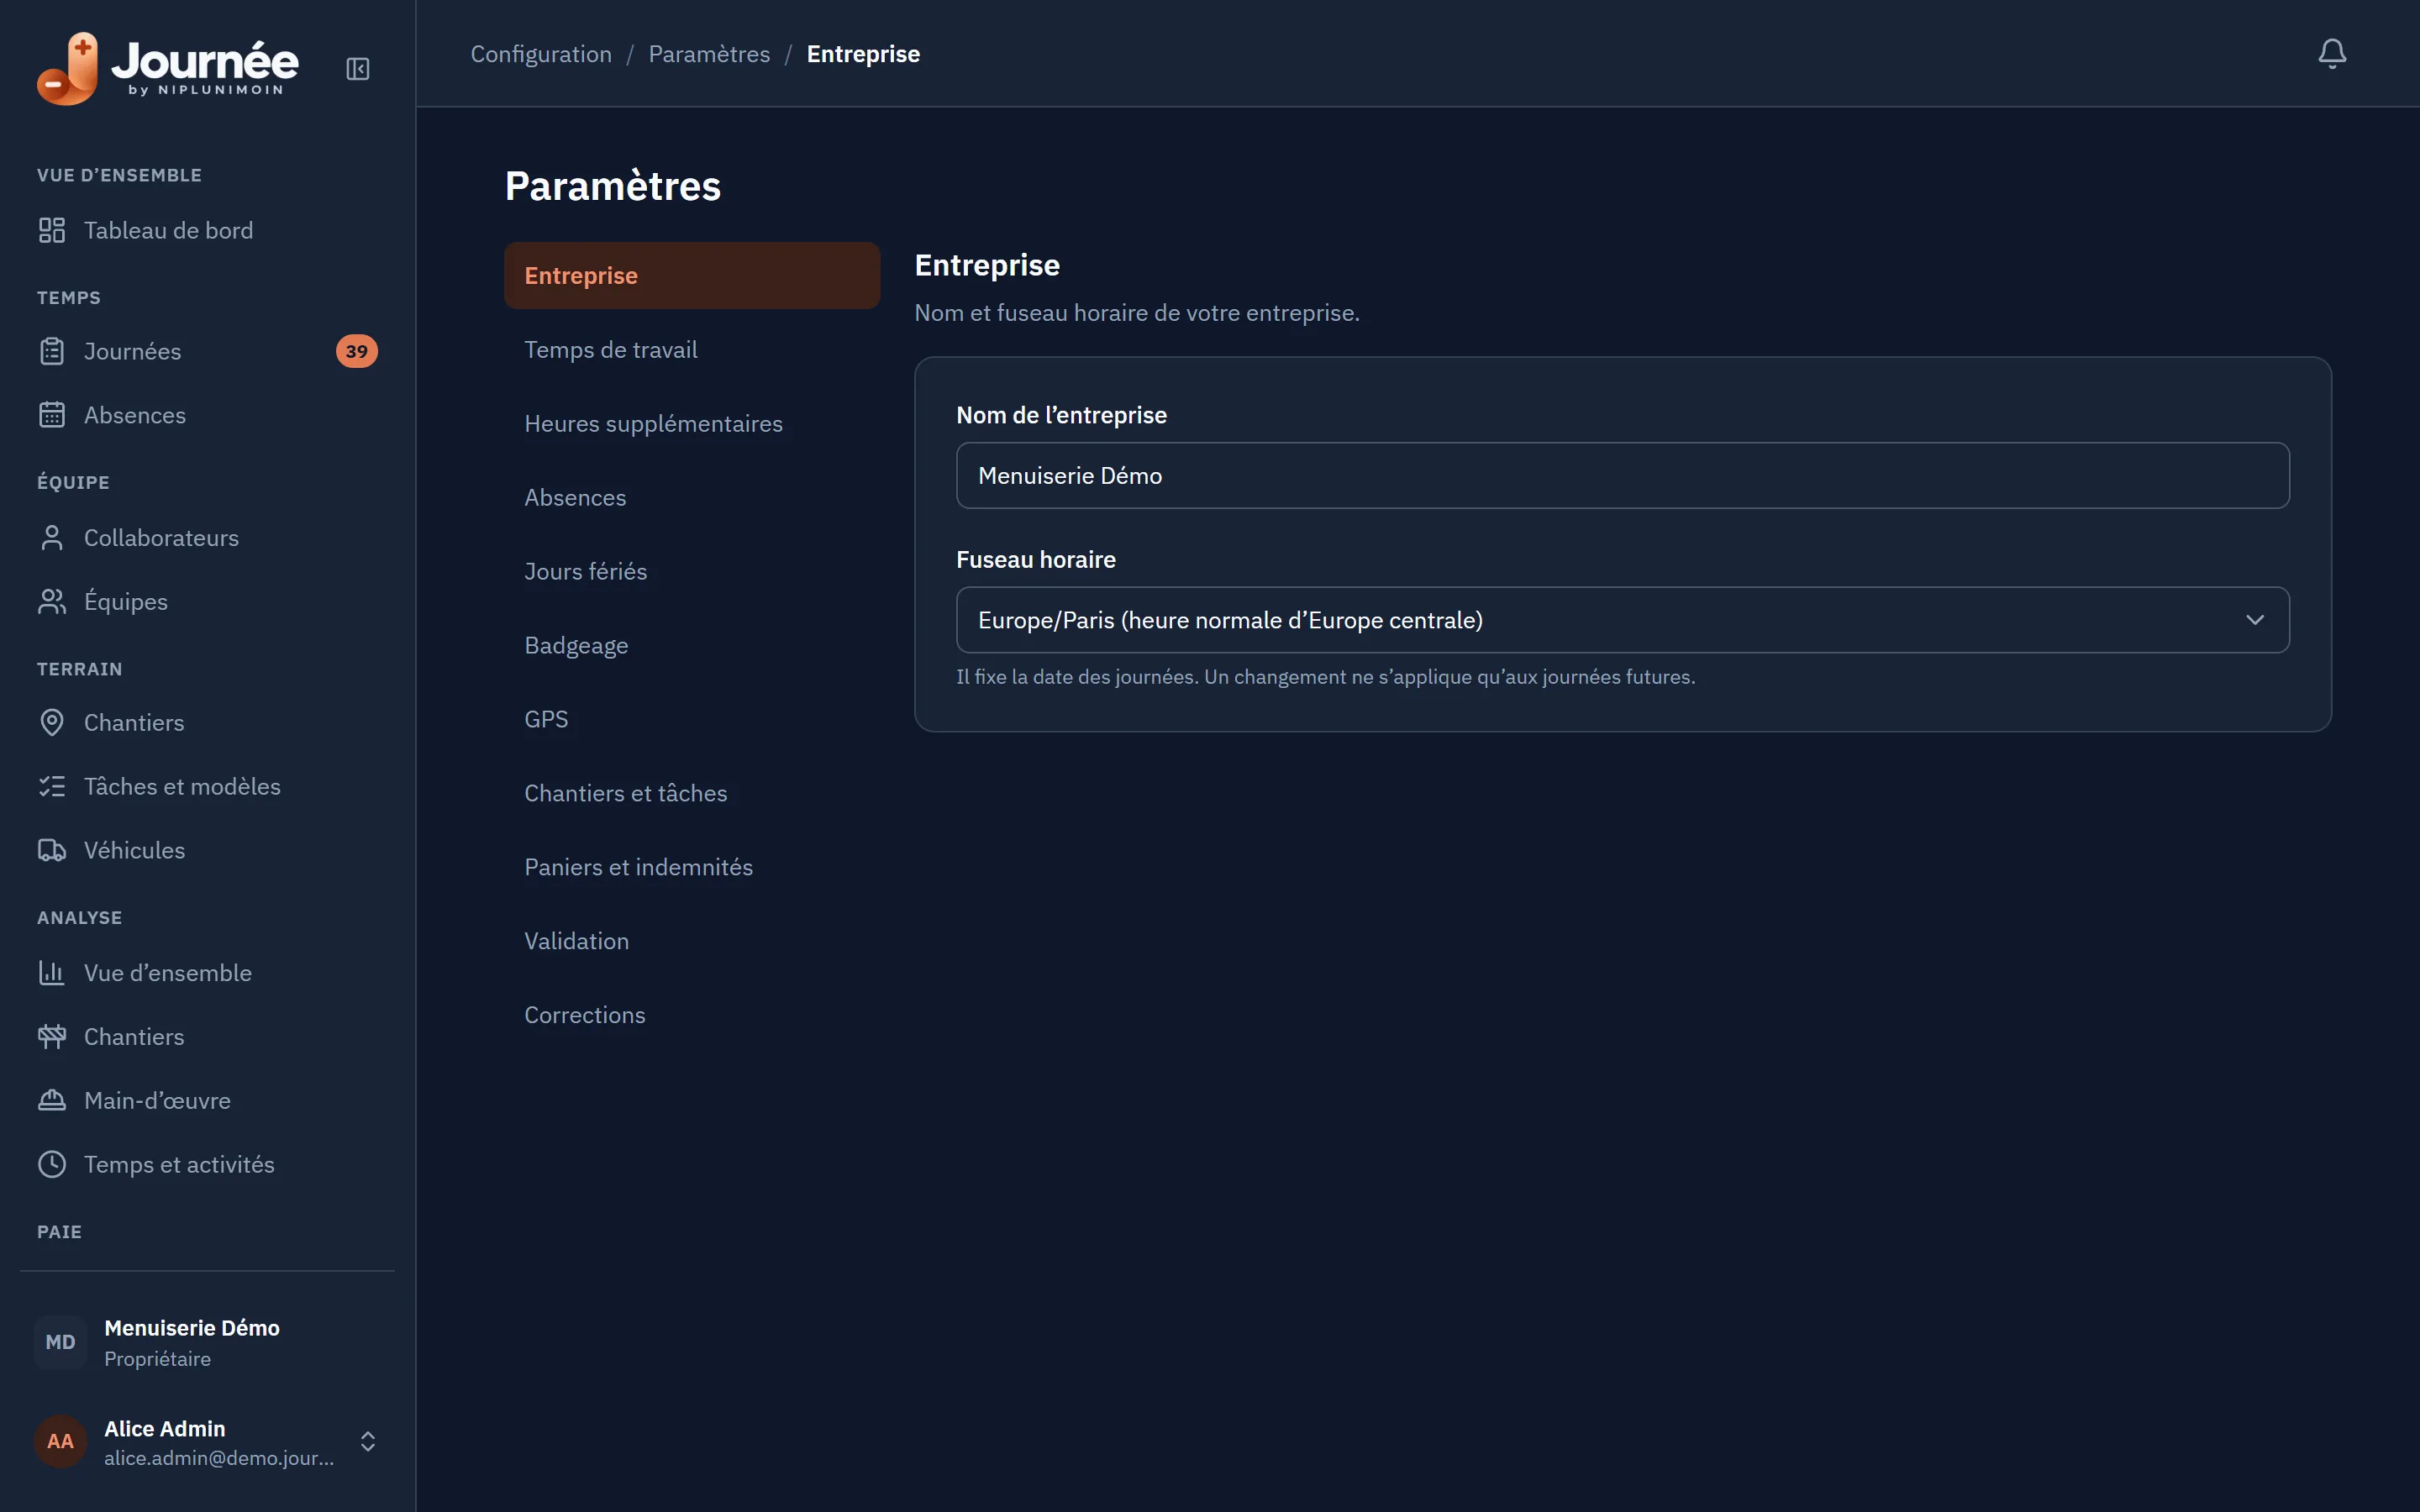Open the Fuseau horaire dropdown

tap(1622, 620)
